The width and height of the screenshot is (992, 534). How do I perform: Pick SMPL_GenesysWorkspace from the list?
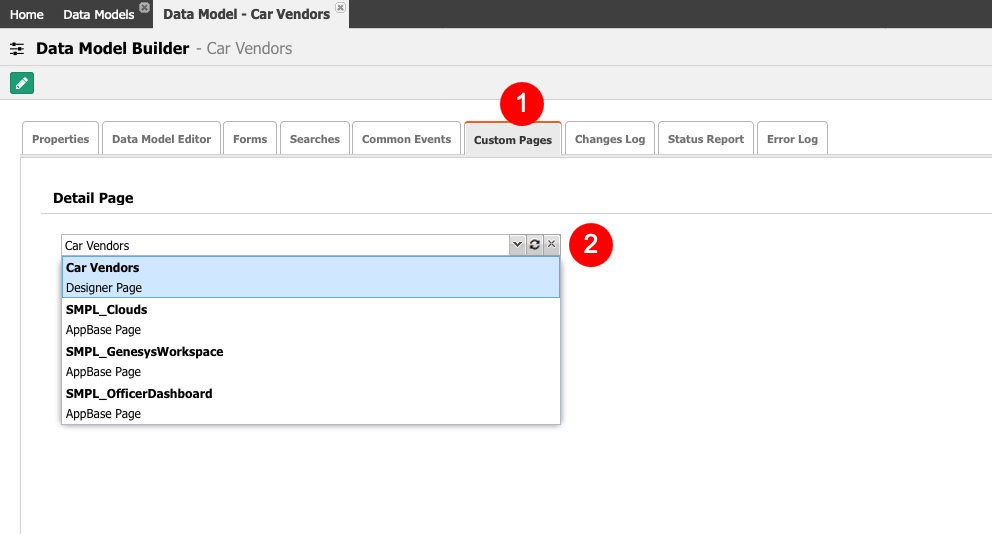coord(311,361)
